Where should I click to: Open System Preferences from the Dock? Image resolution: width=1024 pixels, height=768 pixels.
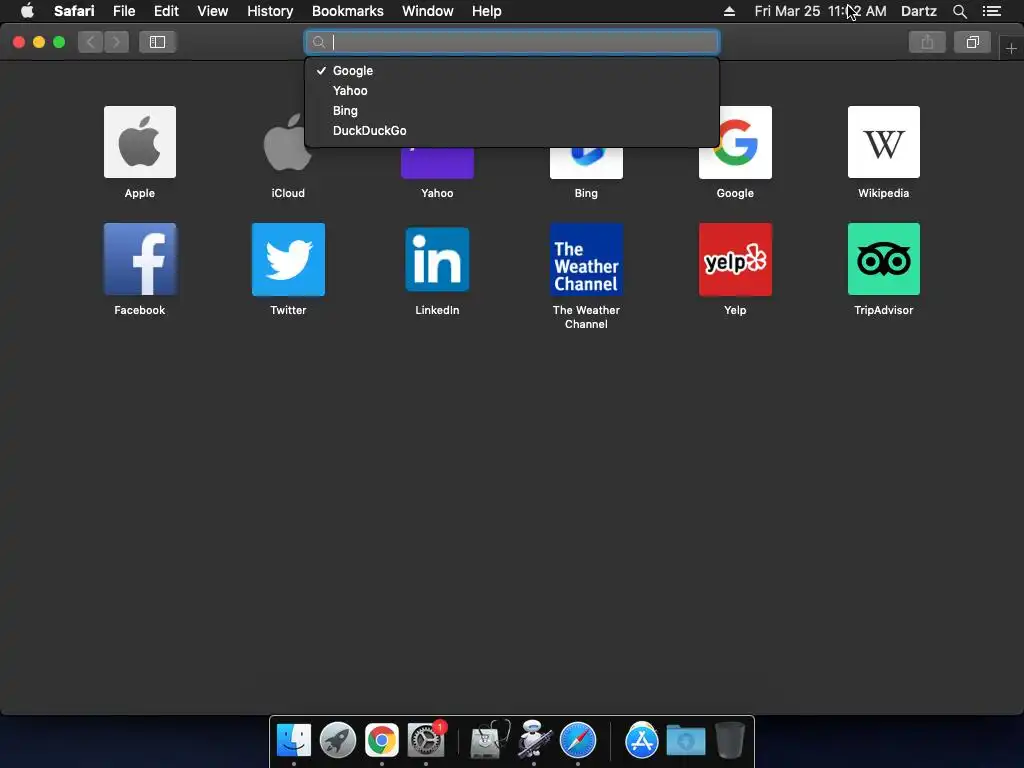click(426, 740)
